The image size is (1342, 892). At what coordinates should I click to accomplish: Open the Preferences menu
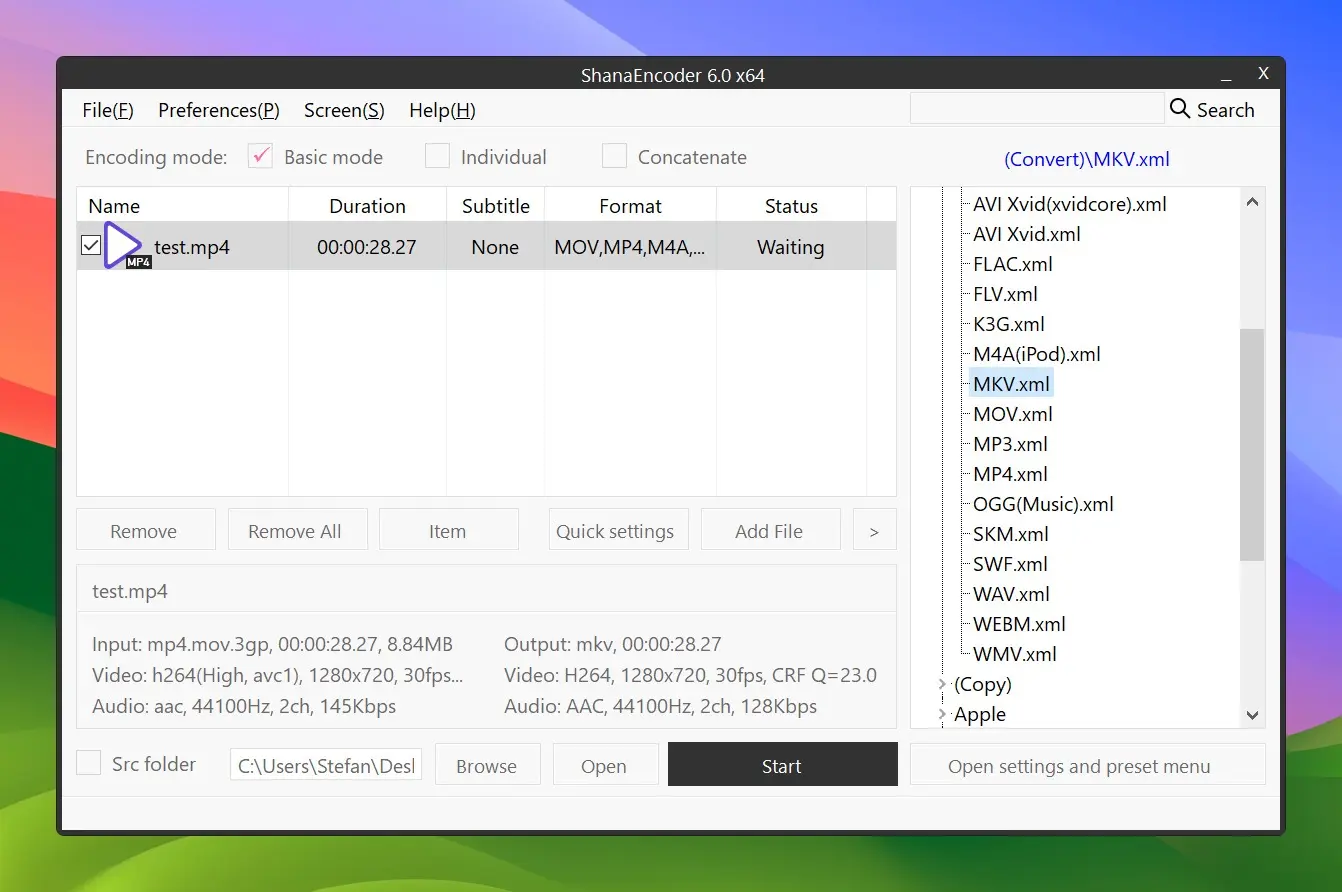[x=218, y=110]
